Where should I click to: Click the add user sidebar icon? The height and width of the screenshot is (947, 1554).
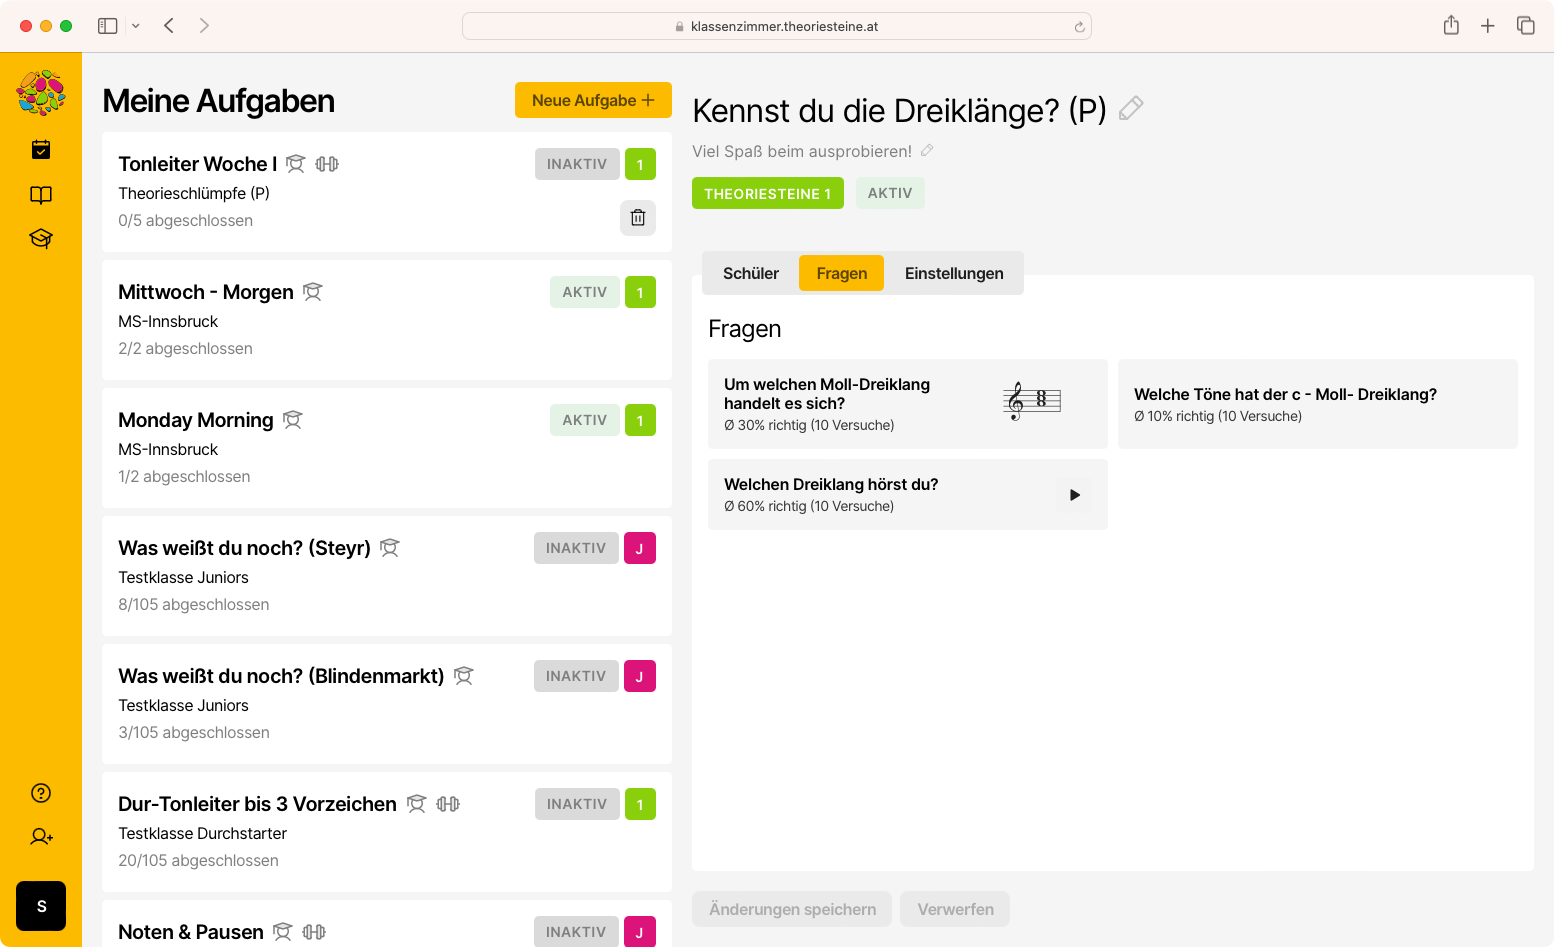pos(41,837)
